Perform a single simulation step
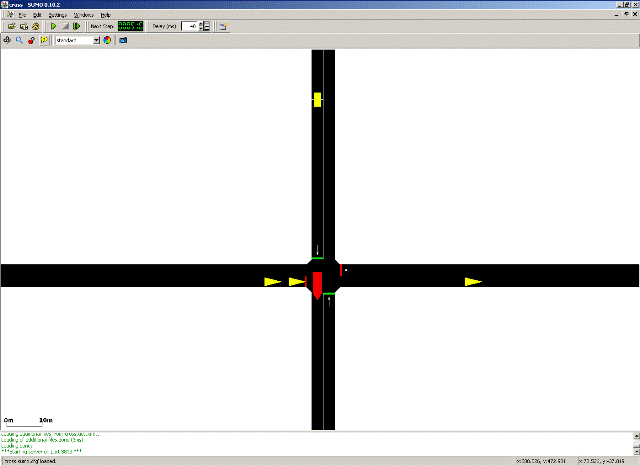The width and height of the screenshot is (640, 466). click(x=76, y=27)
